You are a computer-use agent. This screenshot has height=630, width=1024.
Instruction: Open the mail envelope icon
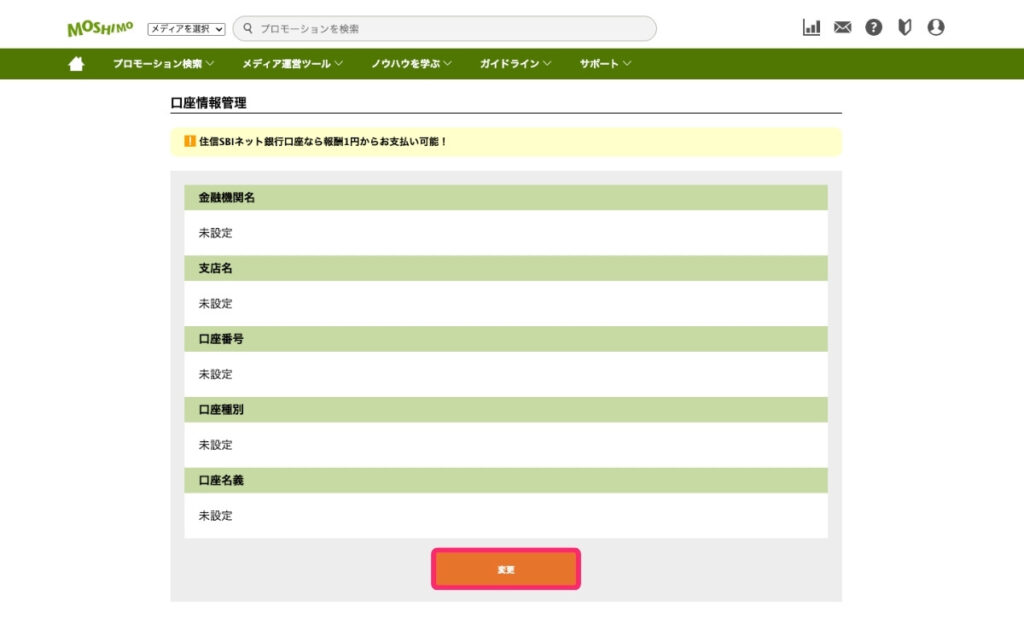(x=843, y=28)
